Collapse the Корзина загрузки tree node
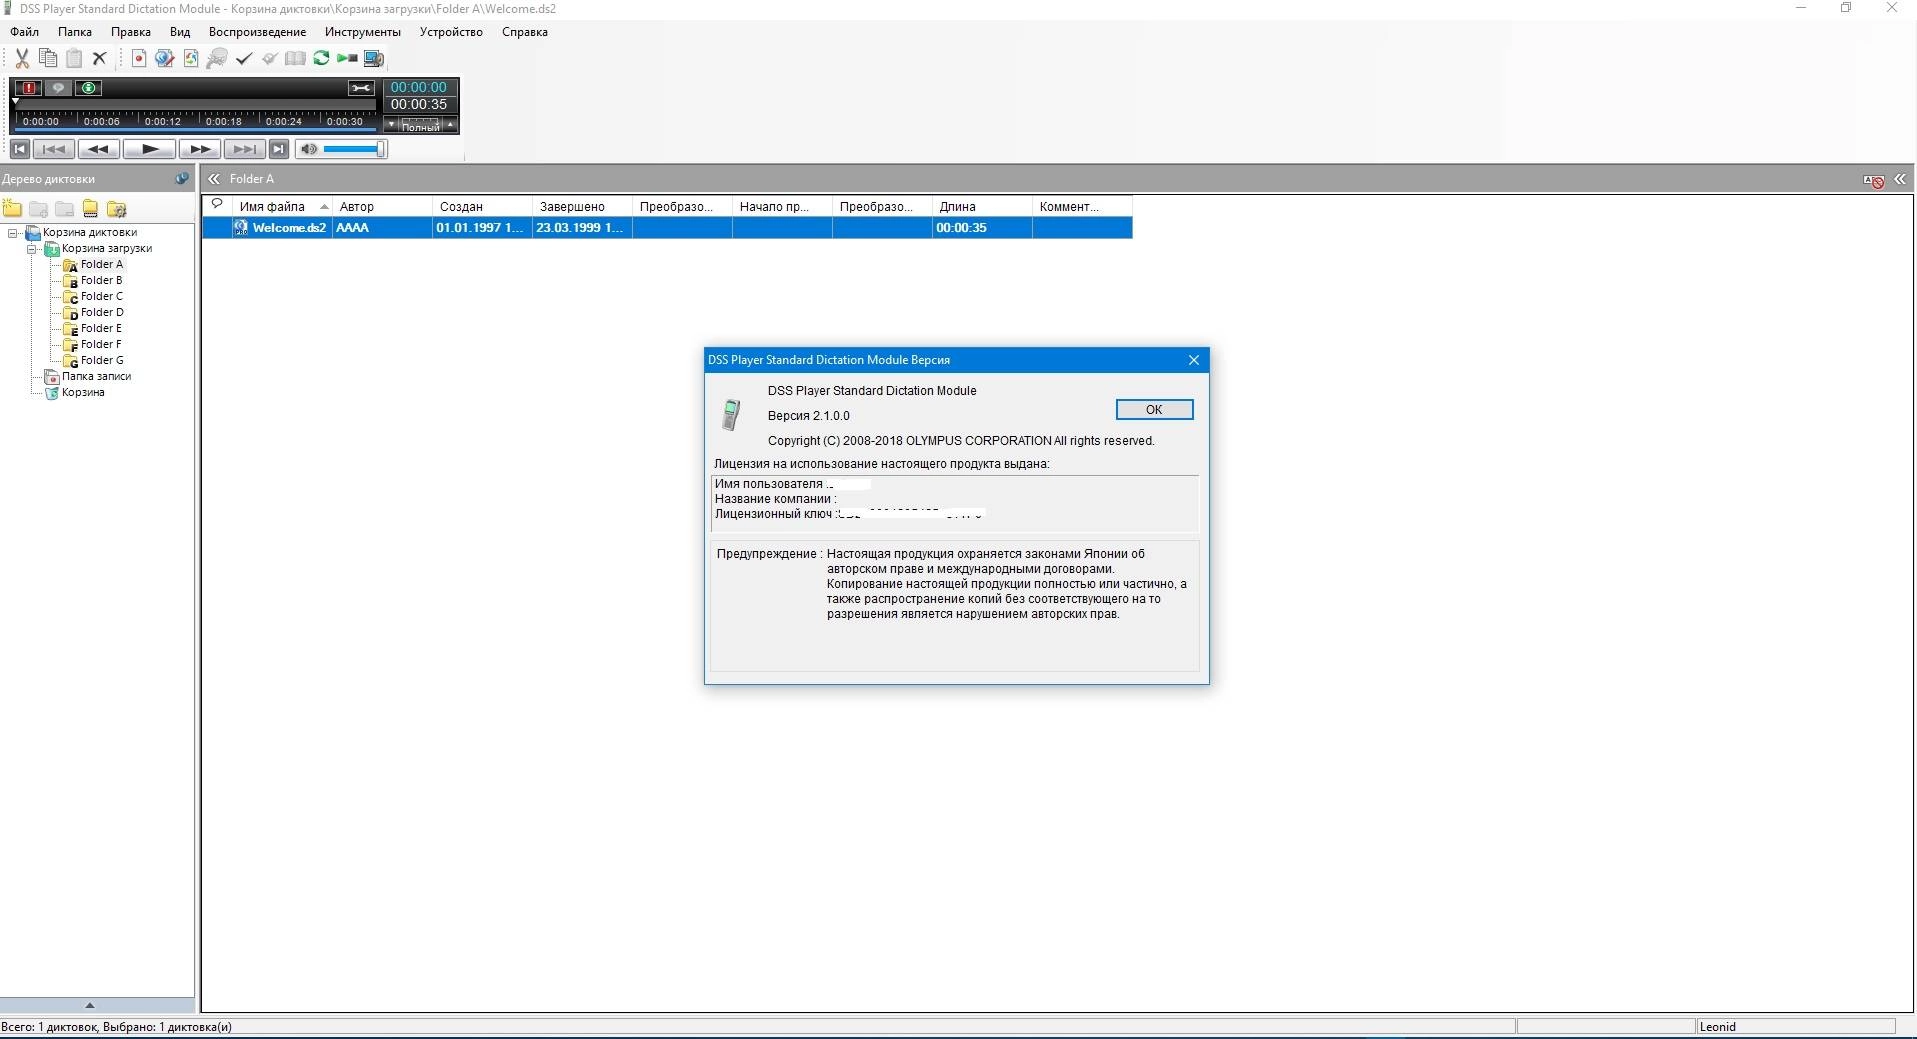1917x1039 pixels. click(32, 249)
